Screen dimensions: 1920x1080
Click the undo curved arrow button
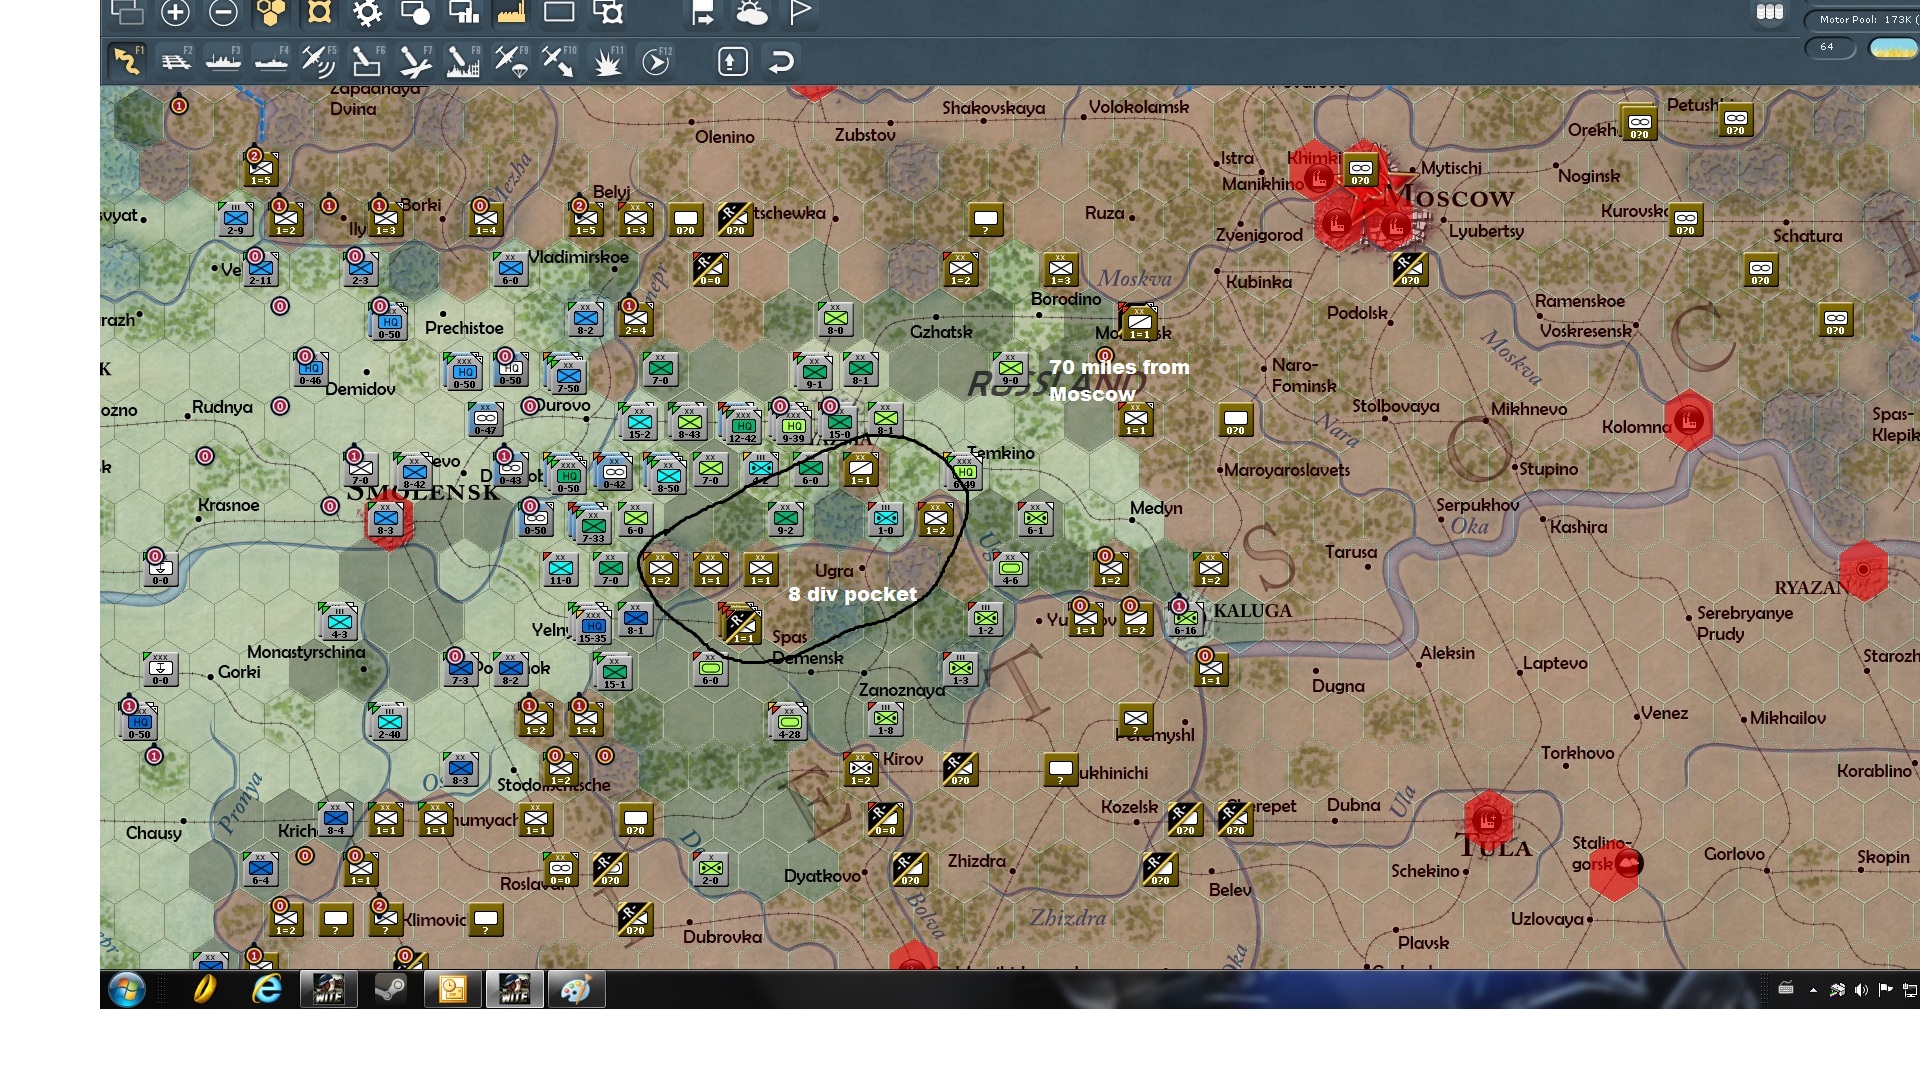pos(781,62)
